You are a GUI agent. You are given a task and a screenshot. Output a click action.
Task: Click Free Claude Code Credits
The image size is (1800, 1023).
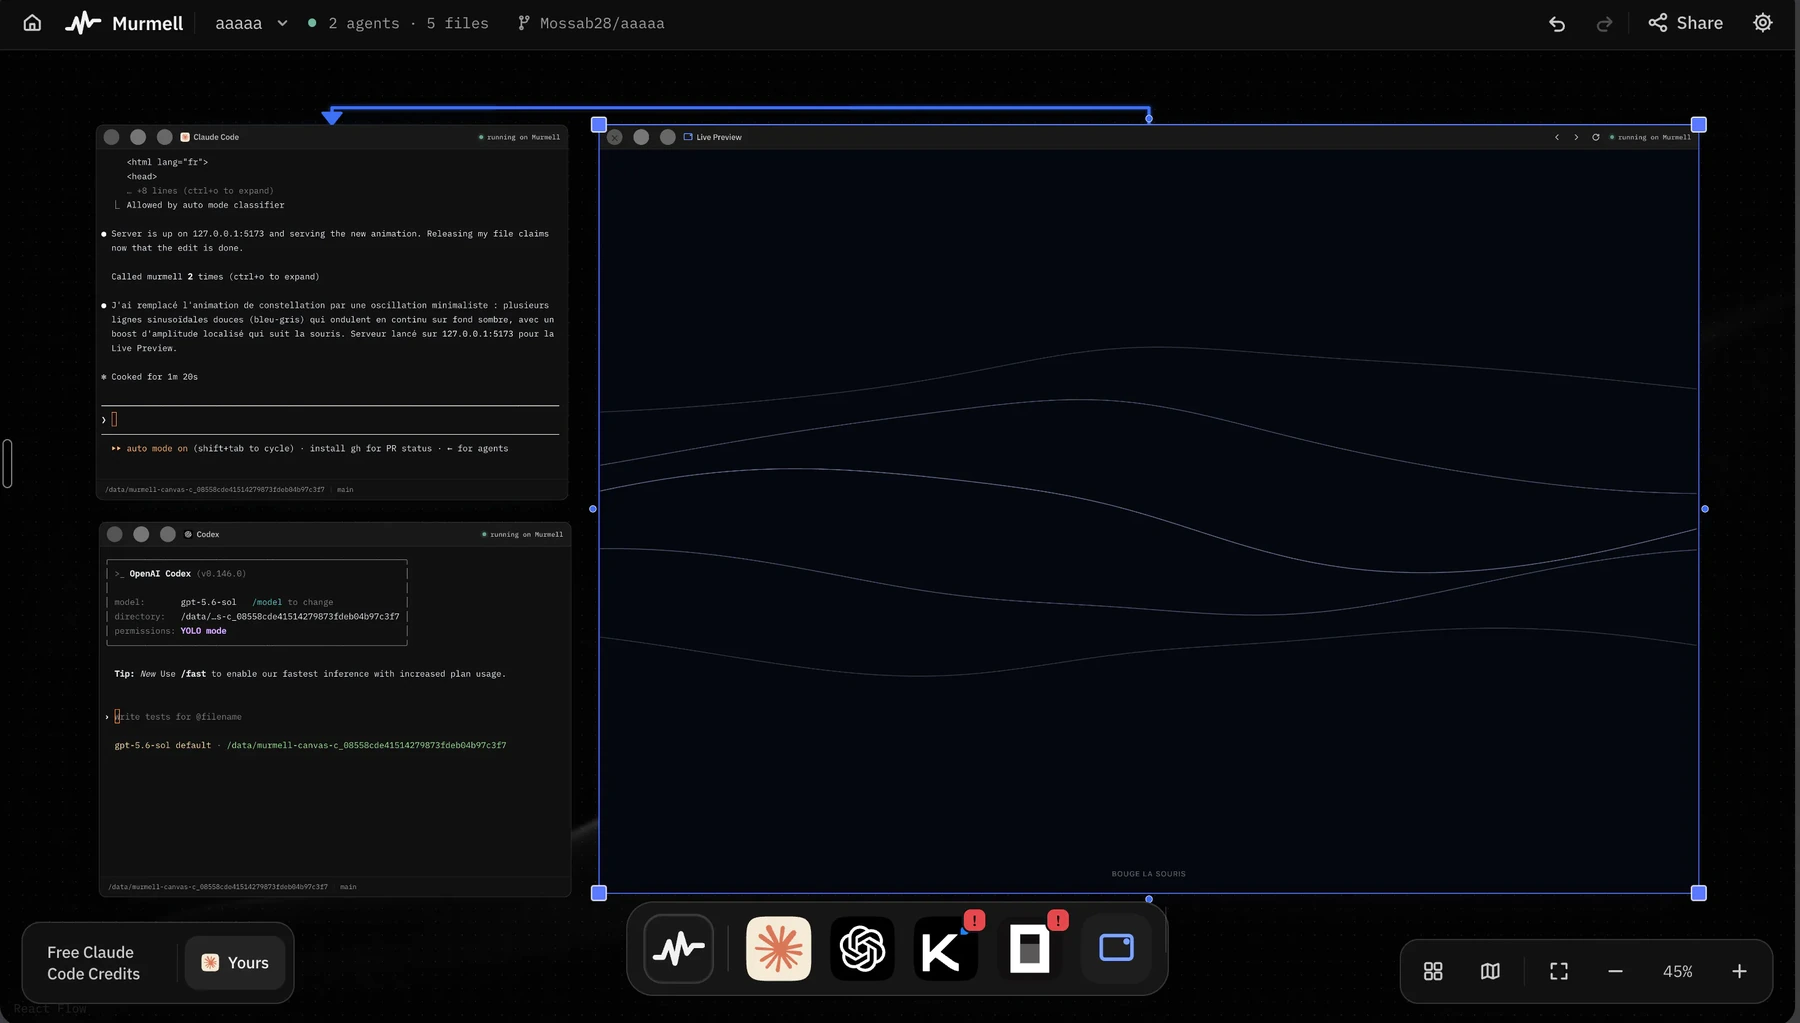tap(93, 963)
